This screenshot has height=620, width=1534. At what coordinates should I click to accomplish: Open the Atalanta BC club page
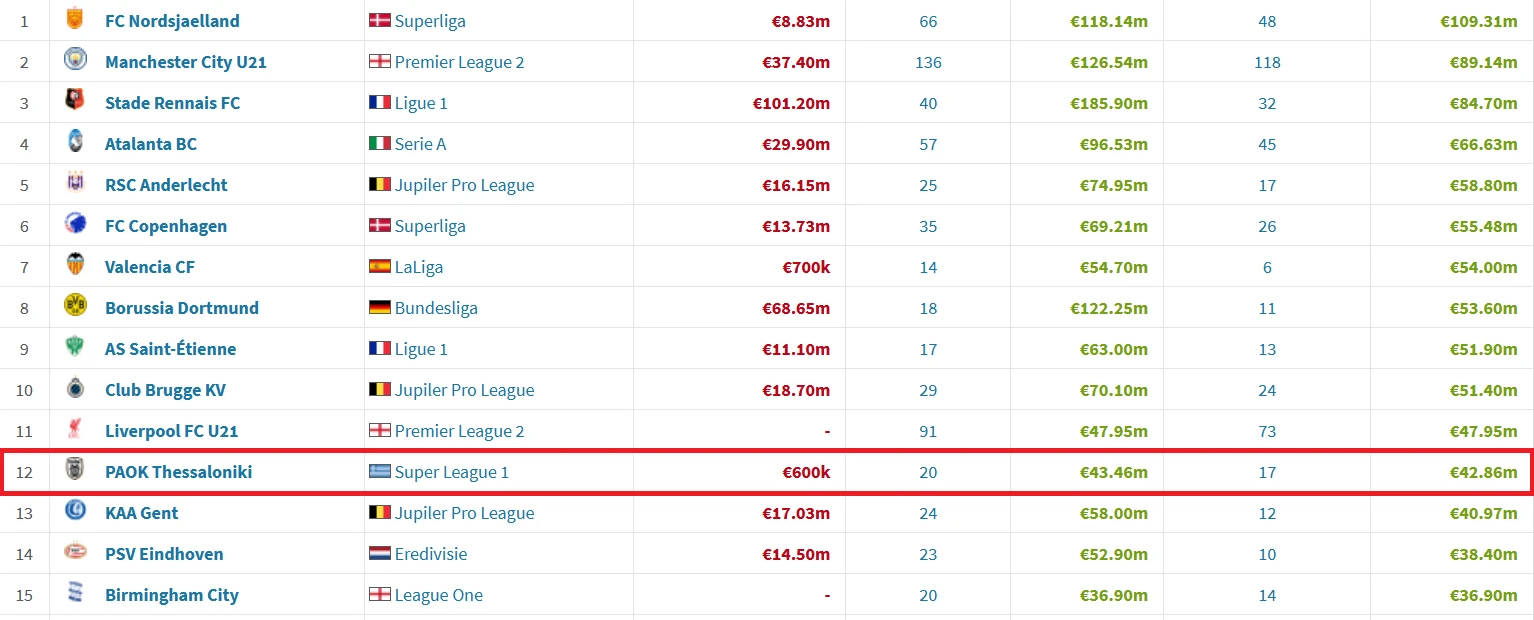click(151, 144)
